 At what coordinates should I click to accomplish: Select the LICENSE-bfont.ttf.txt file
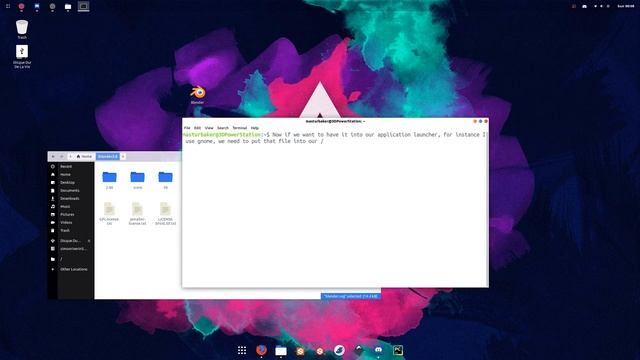tap(165, 213)
